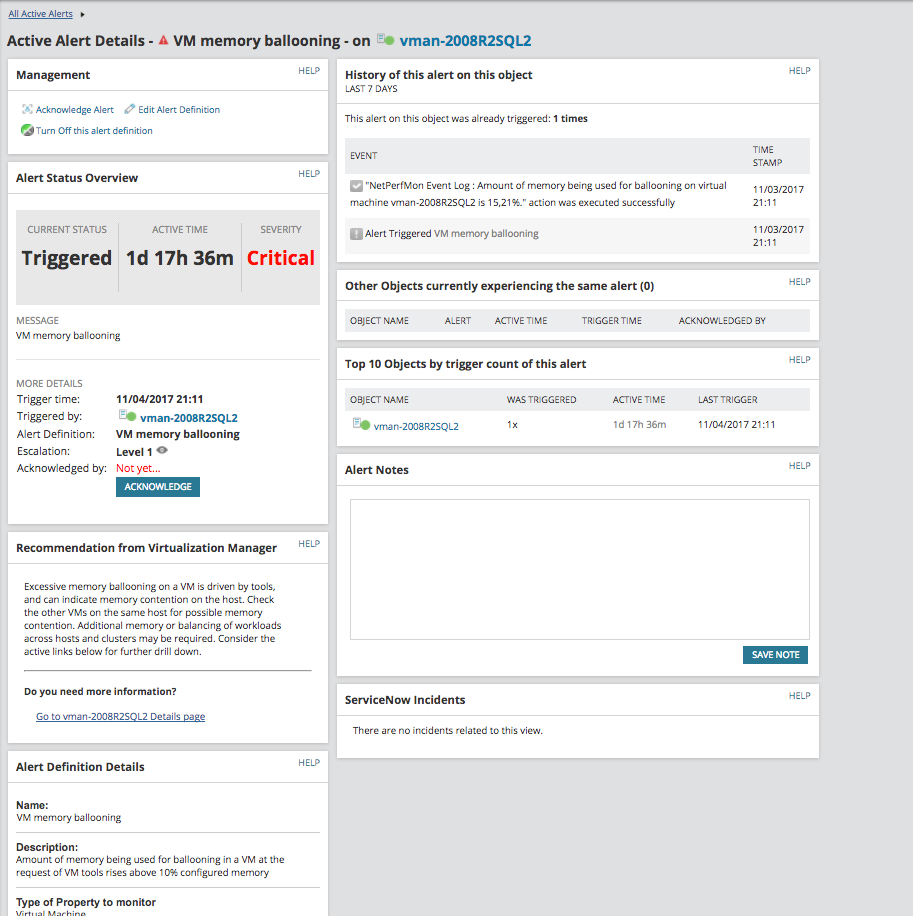Go to vman-2008R2SQL2 Details page link

coord(120,716)
